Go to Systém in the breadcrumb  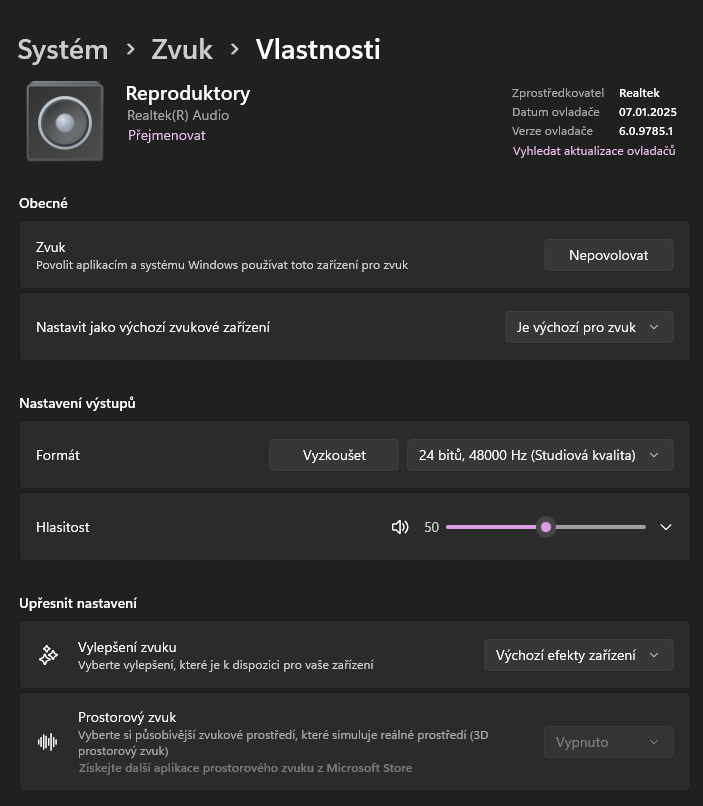(x=63, y=49)
